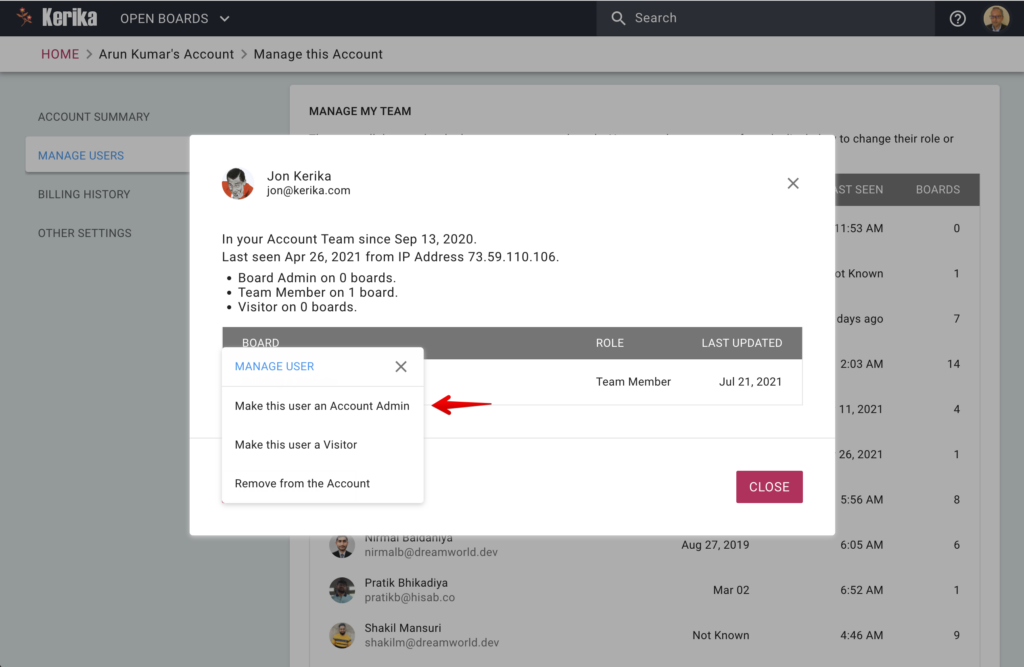The image size is (1024, 667).
Task: Go to the Home breadcrumb link
Action: coord(60,54)
